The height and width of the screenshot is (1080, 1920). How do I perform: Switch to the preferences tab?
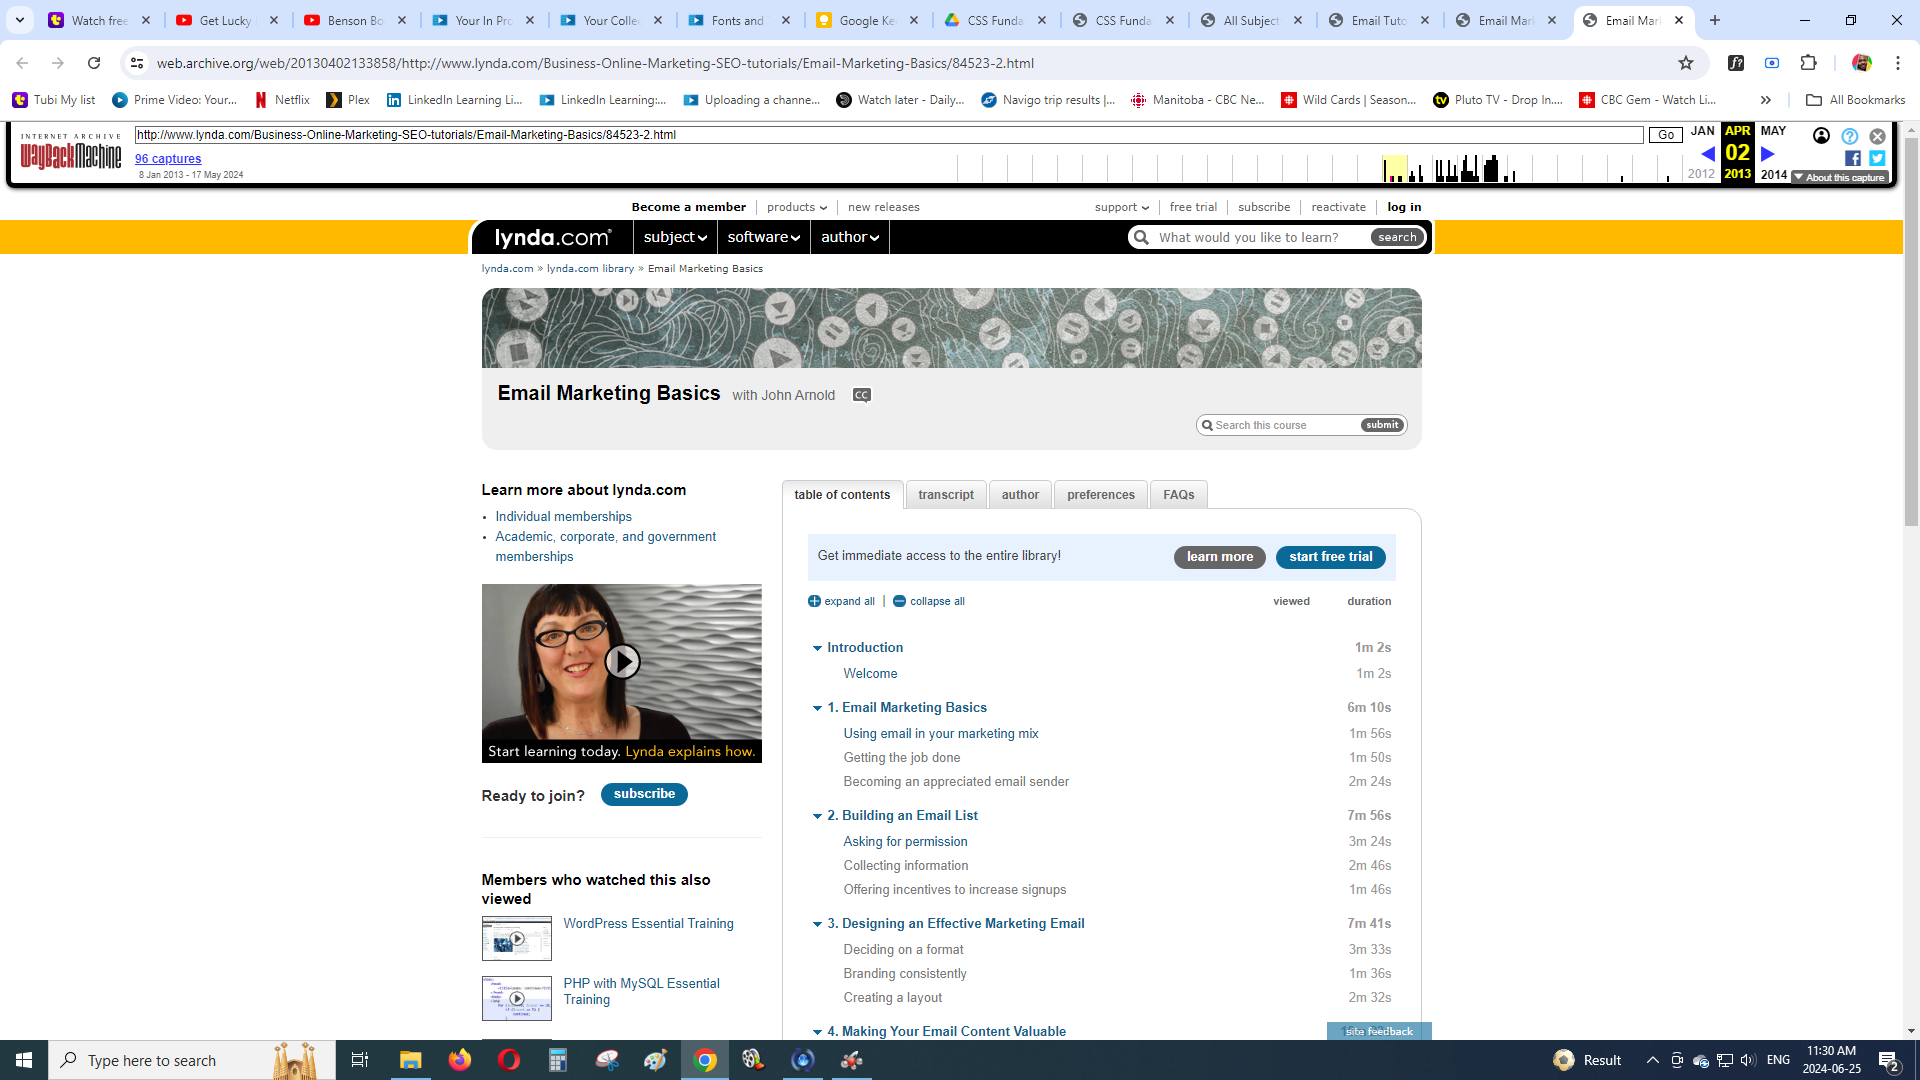point(1100,495)
